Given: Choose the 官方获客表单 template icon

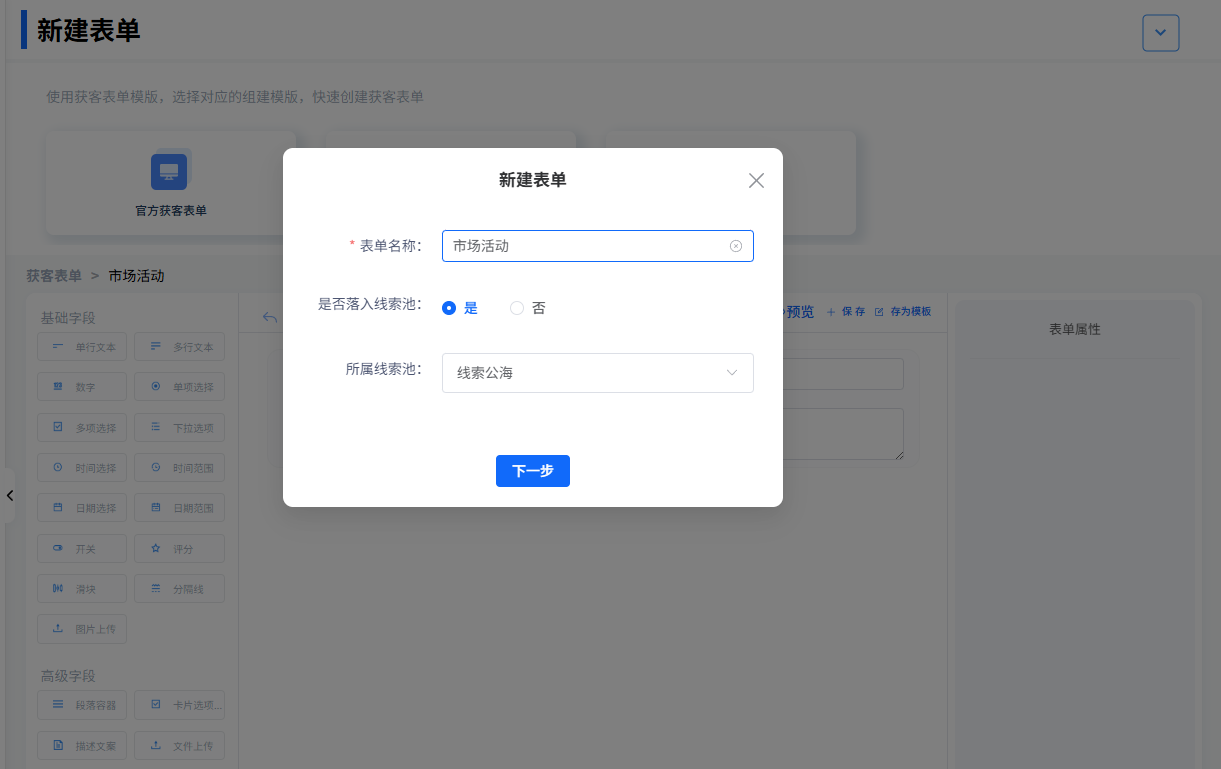Looking at the screenshot, I should pos(169,172).
